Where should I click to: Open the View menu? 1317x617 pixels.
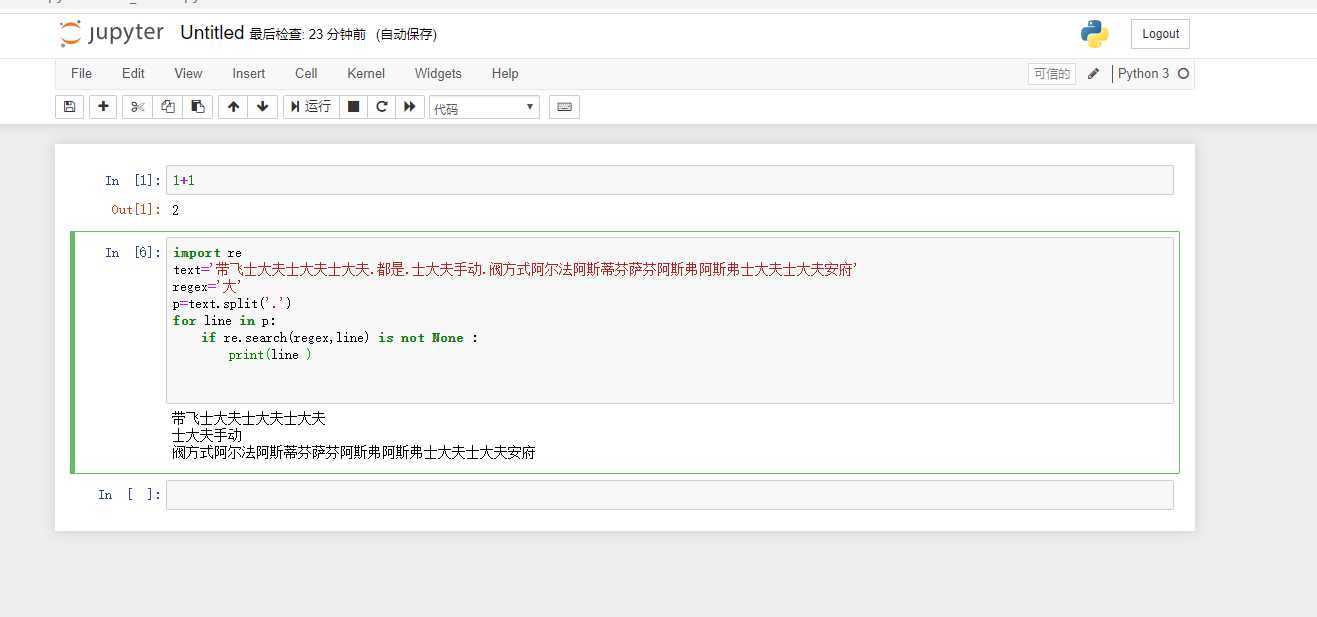188,73
